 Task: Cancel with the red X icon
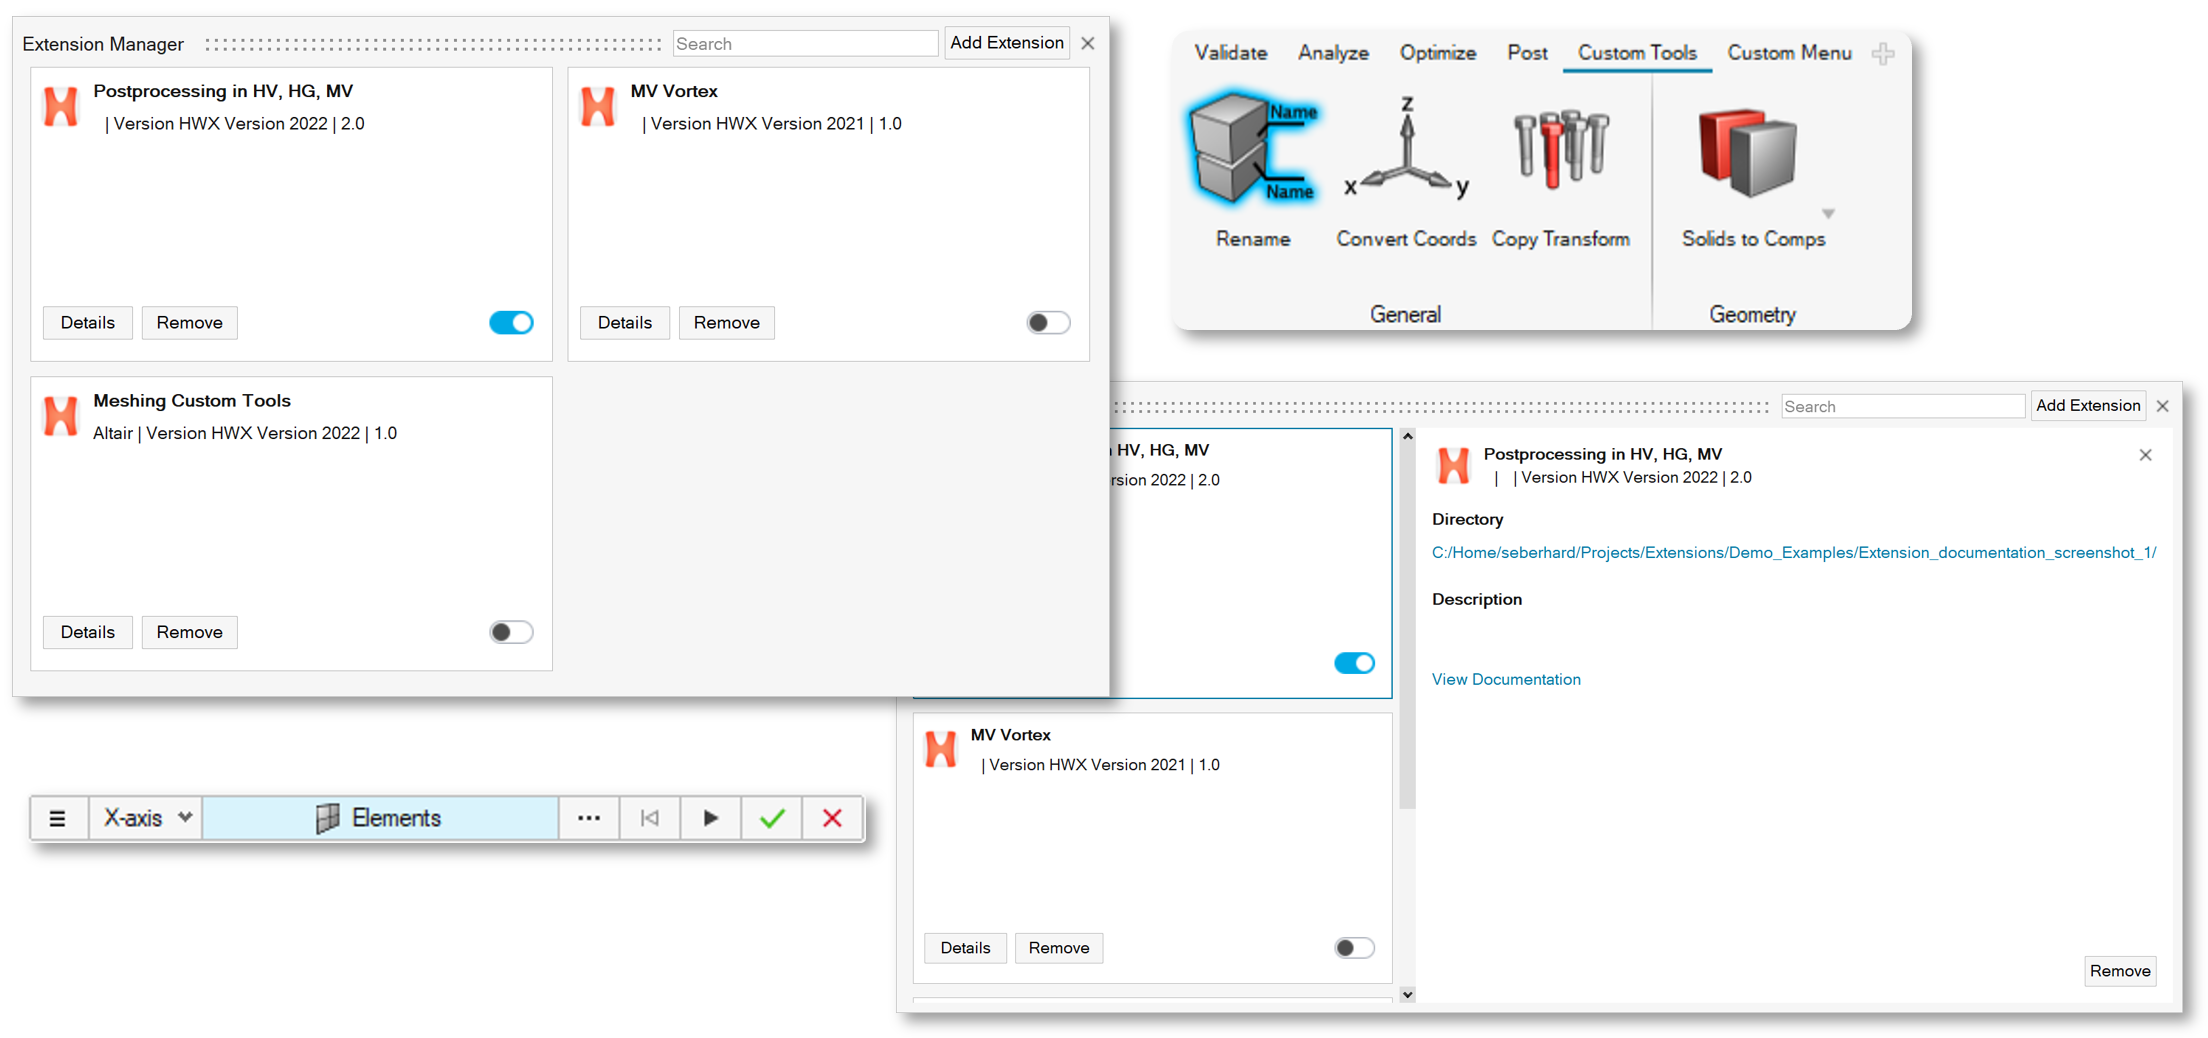pyautogui.click(x=832, y=818)
